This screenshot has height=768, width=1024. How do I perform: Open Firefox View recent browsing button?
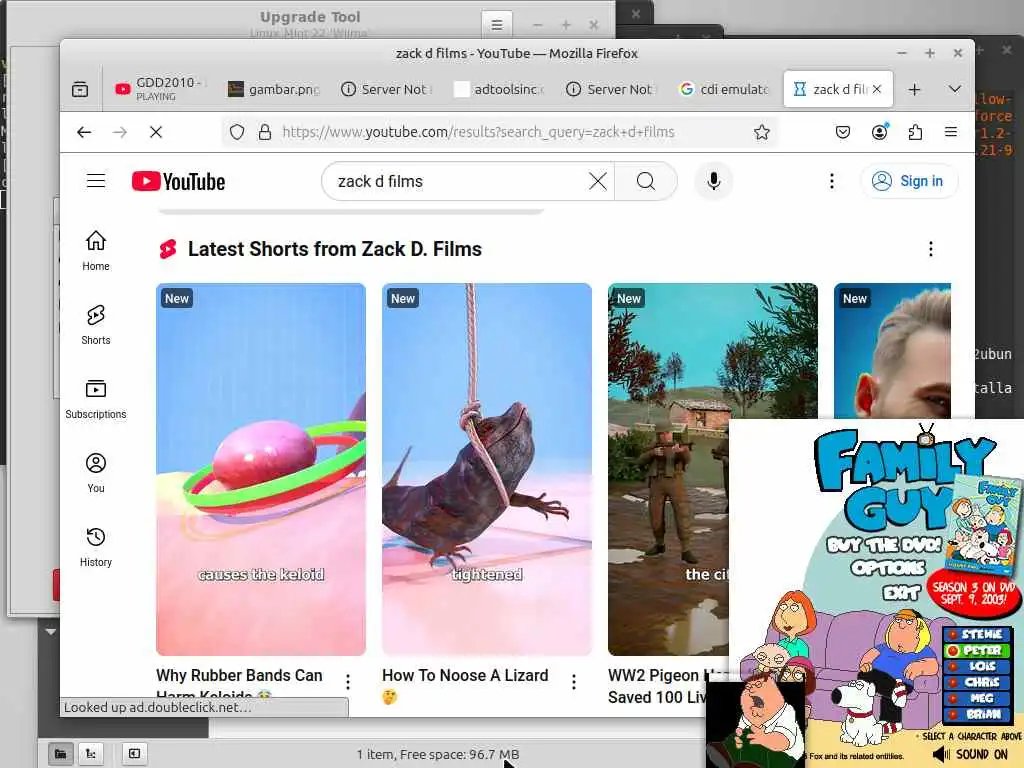[x=80, y=89]
